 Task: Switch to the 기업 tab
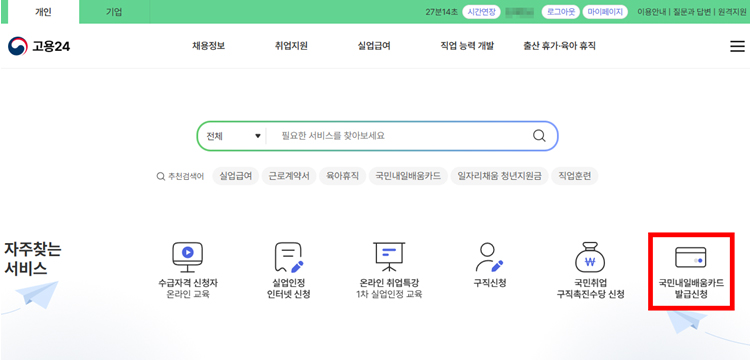[x=114, y=12]
